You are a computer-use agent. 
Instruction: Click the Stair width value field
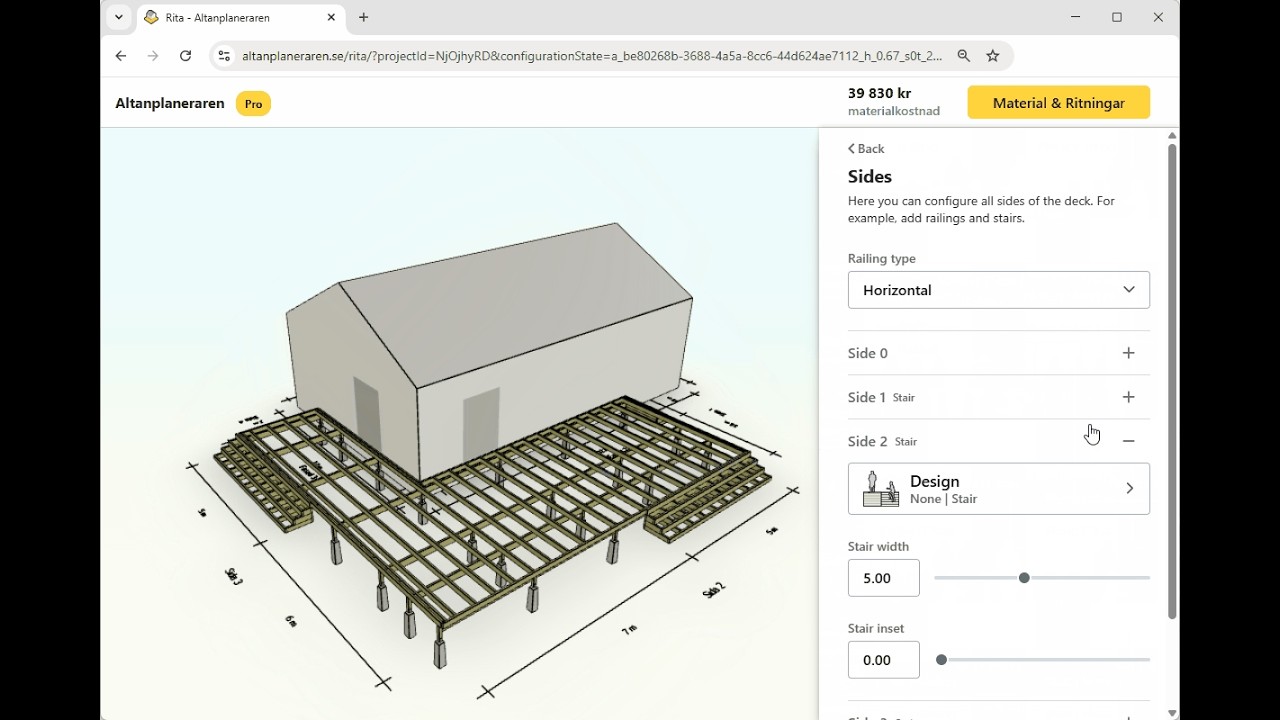(x=883, y=578)
